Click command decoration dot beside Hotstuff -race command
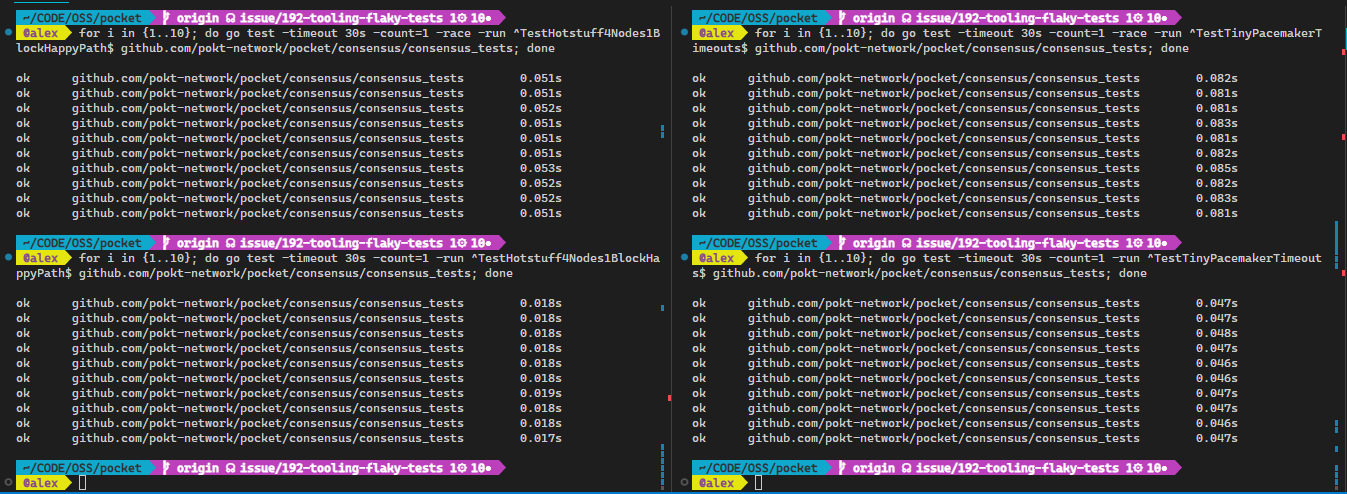This screenshot has height=494, width=1347. pos(8,33)
